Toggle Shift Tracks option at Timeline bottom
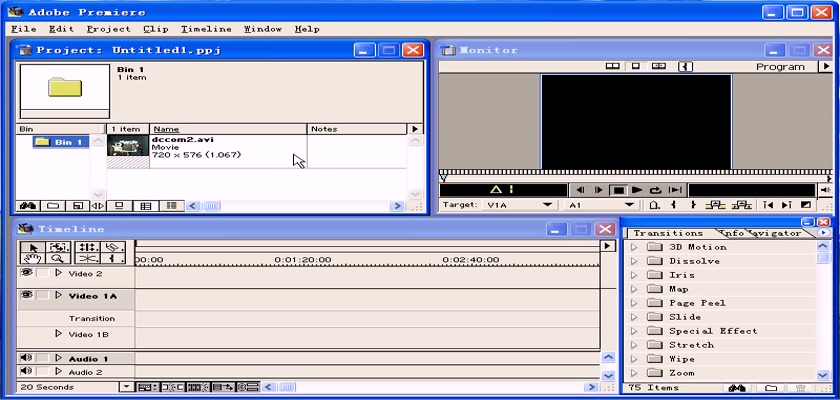Image resolution: width=840 pixels, height=400 pixels. pos(222,387)
